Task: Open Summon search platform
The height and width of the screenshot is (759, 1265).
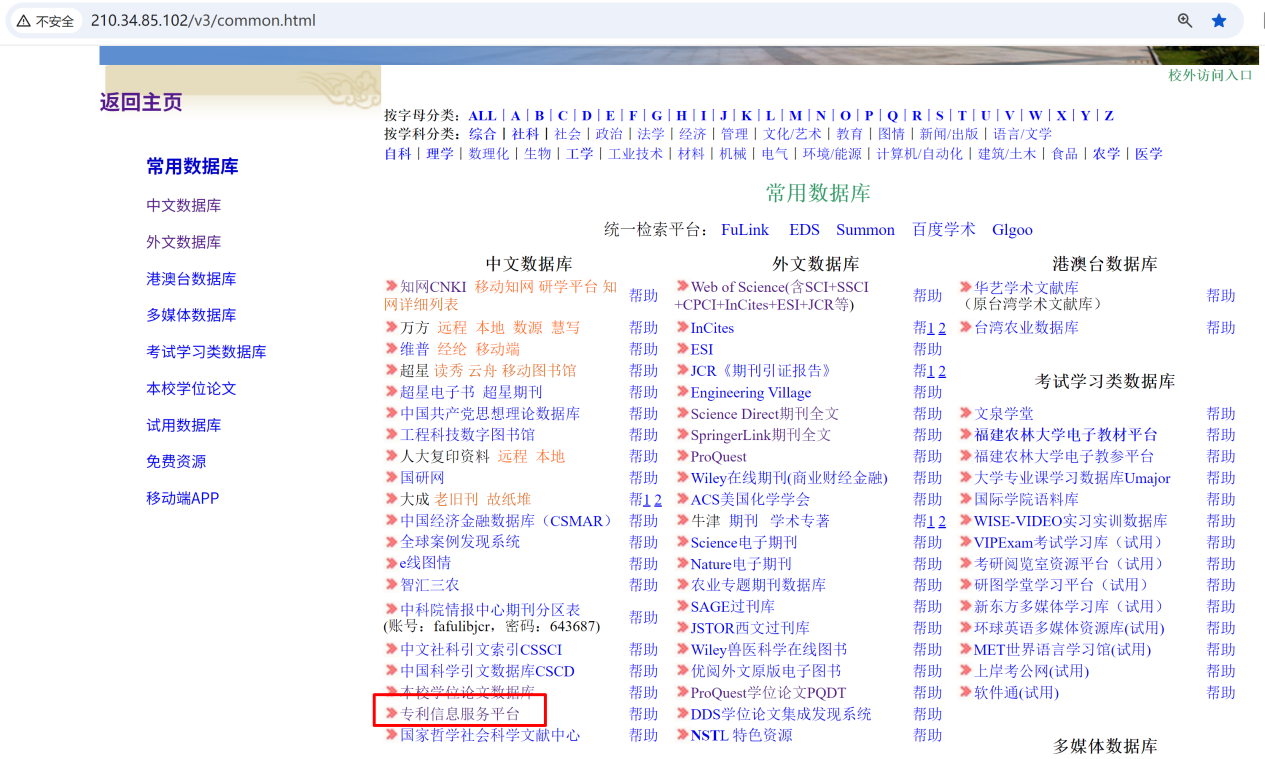Action: click(x=865, y=230)
